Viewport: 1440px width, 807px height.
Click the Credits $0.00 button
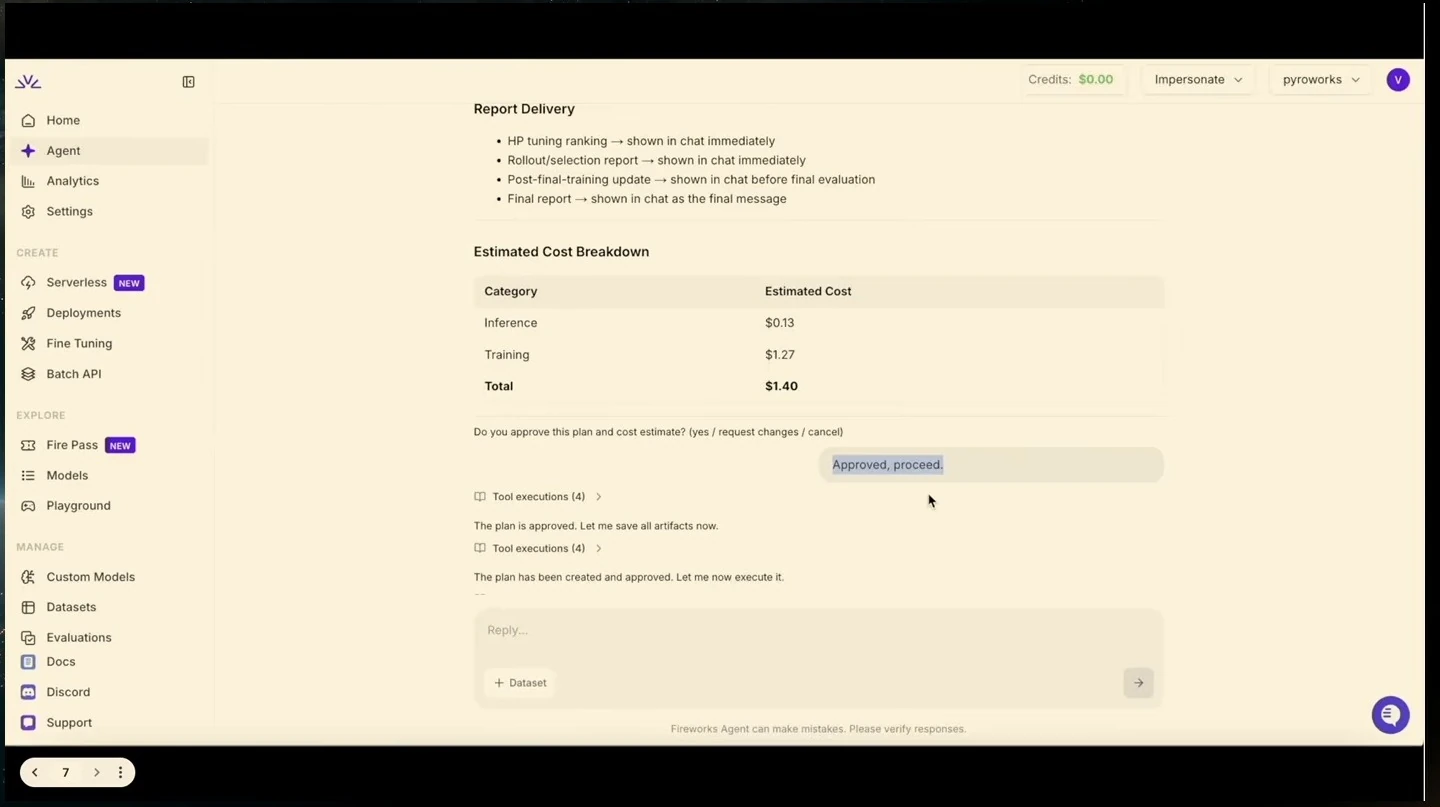coord(1074,80)
